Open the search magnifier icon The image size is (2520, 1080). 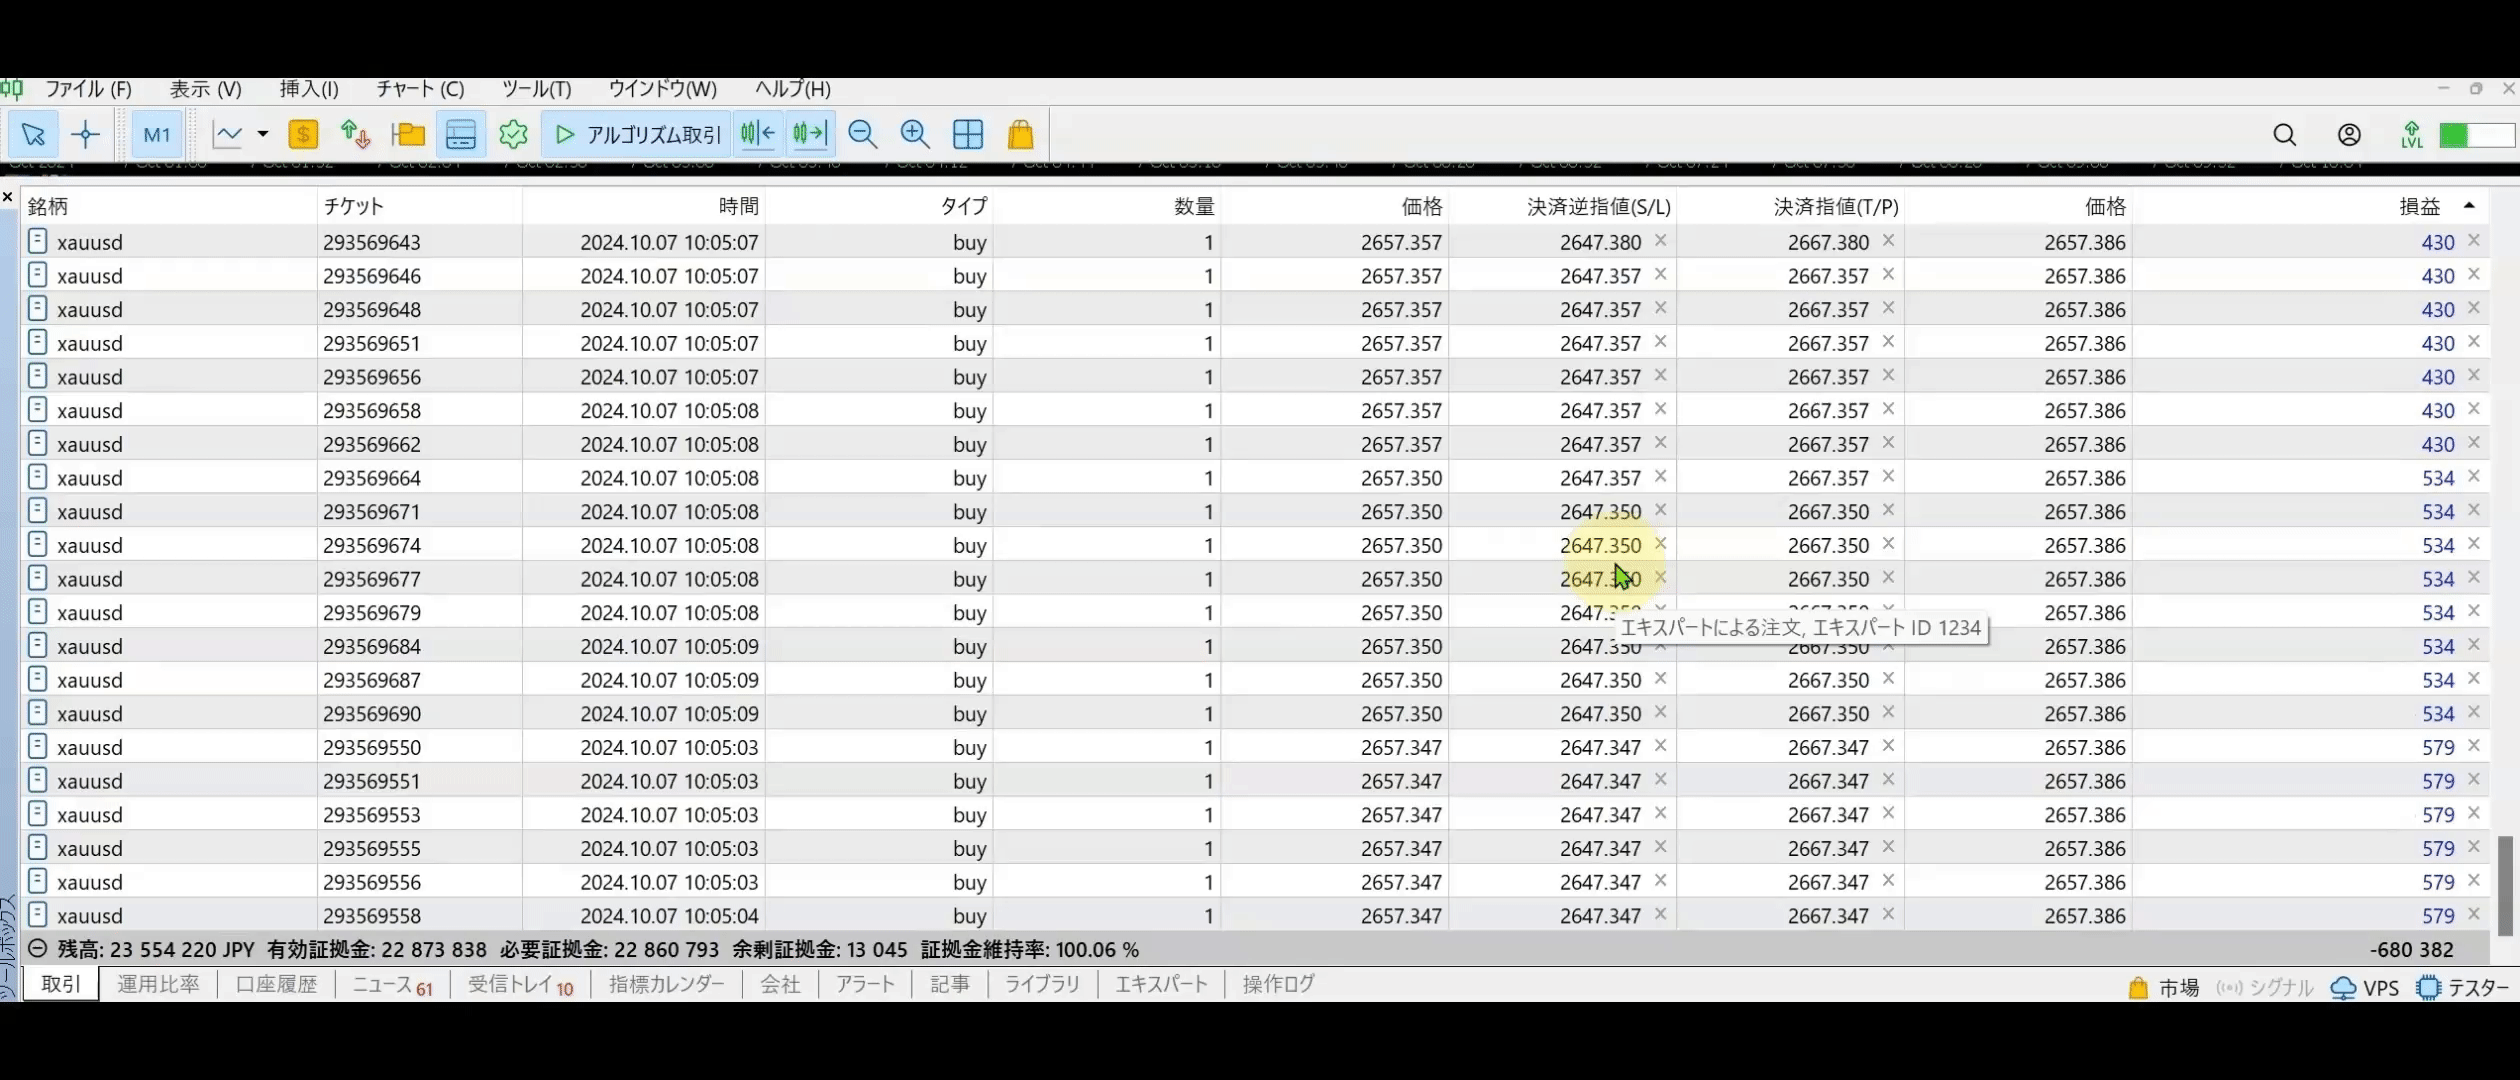tap(2285, 134)
